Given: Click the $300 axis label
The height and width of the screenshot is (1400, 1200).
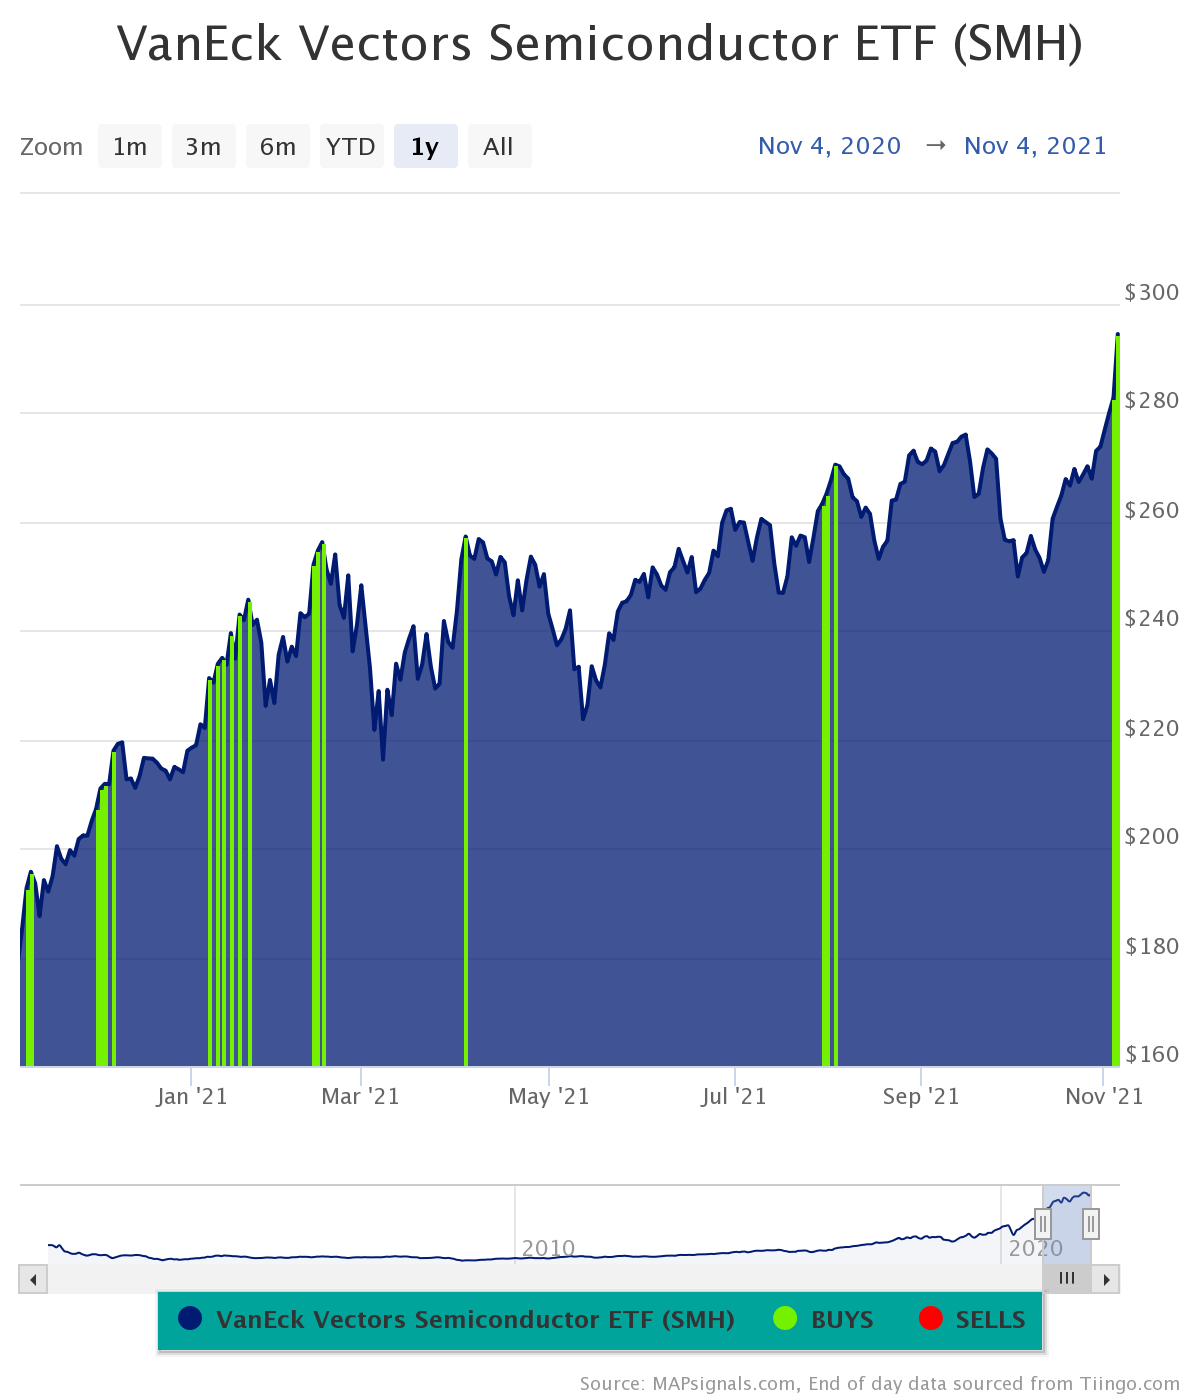Looking at the screenshot, I should click(x=1152, y=292).
